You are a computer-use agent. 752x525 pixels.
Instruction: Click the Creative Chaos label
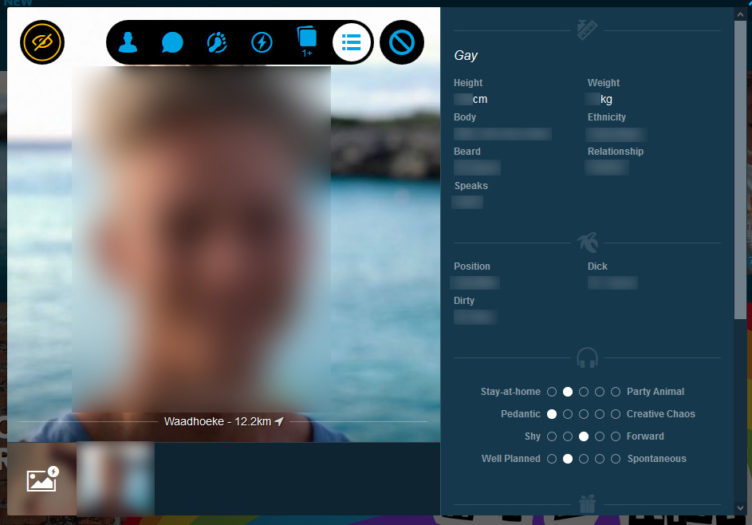click(x=660, y=414)
